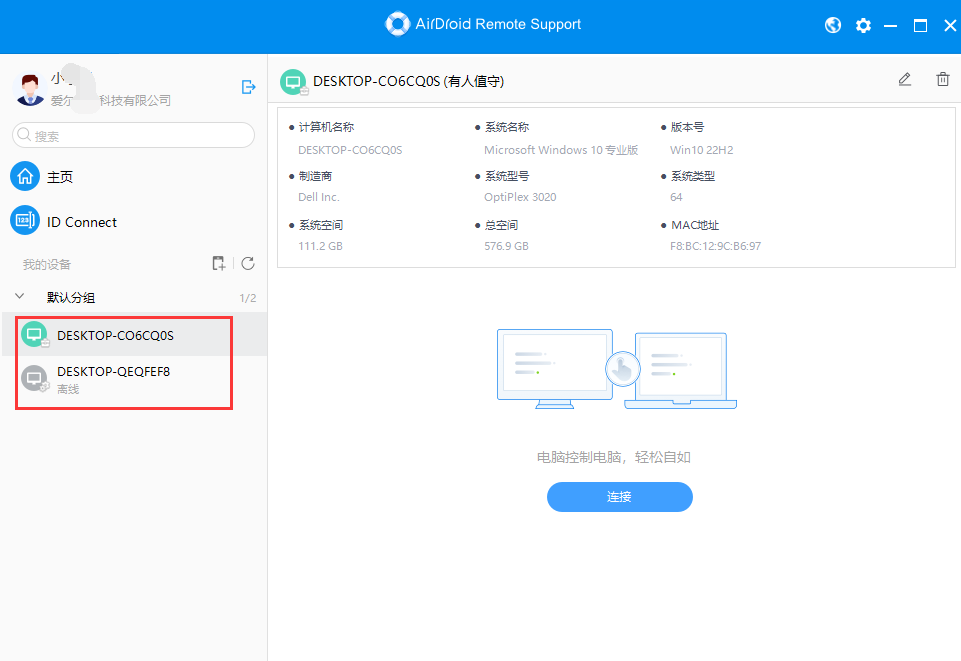
Task: Click the system type value 64
Action: (x=676, y=197)
